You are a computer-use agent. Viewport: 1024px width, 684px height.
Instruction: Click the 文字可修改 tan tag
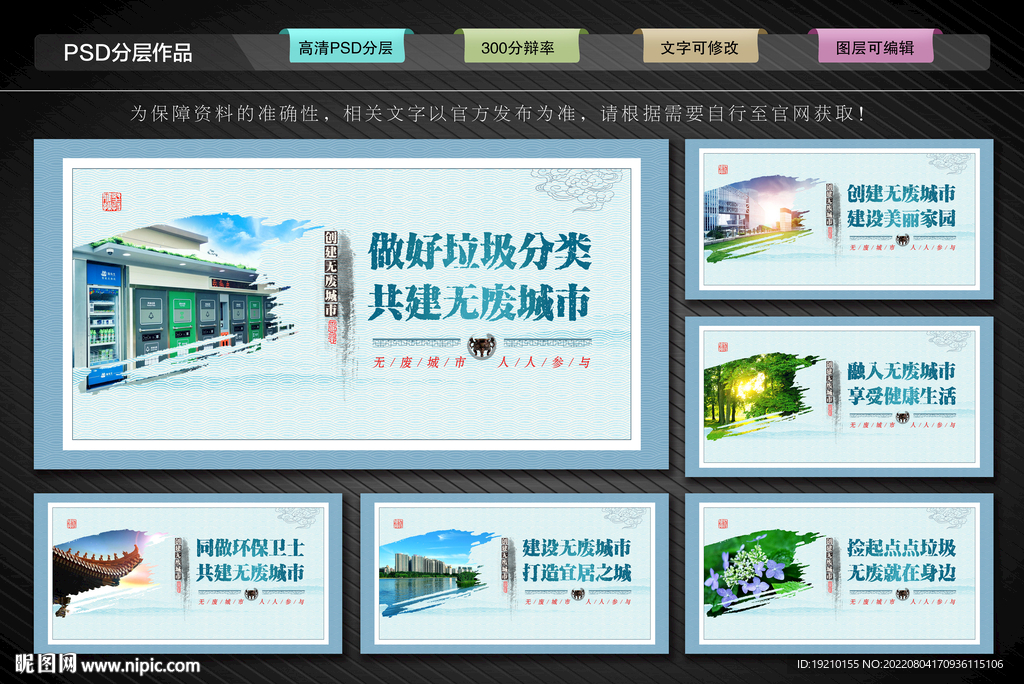click(700, 48)
